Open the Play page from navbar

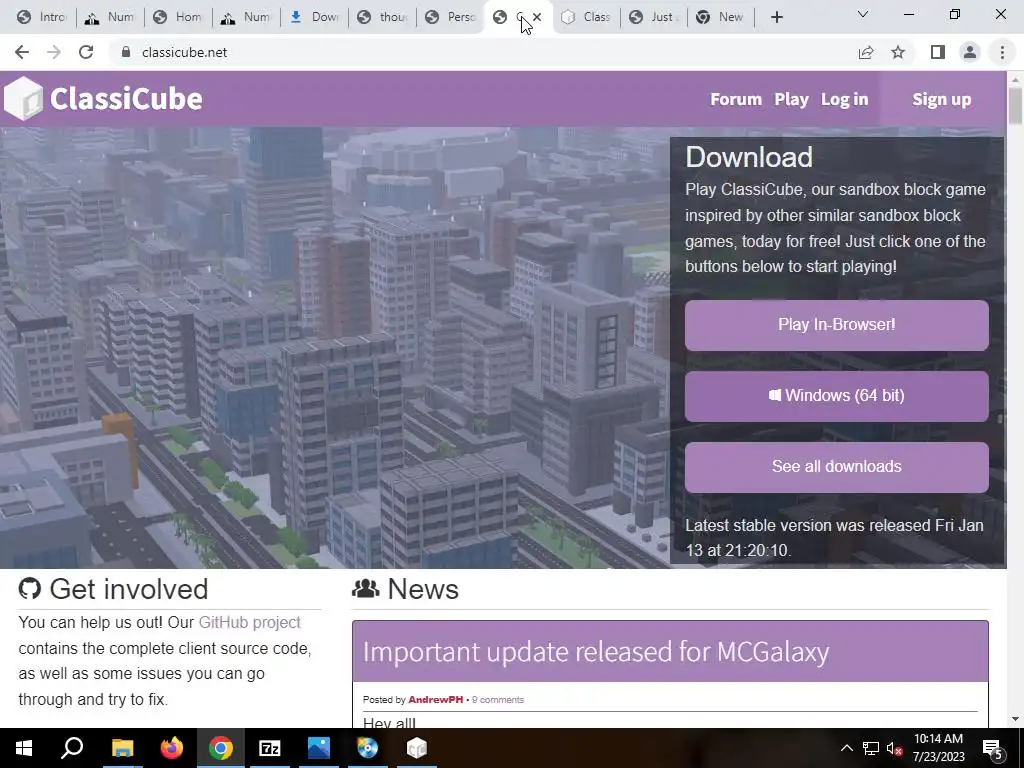tap(791, 99)
